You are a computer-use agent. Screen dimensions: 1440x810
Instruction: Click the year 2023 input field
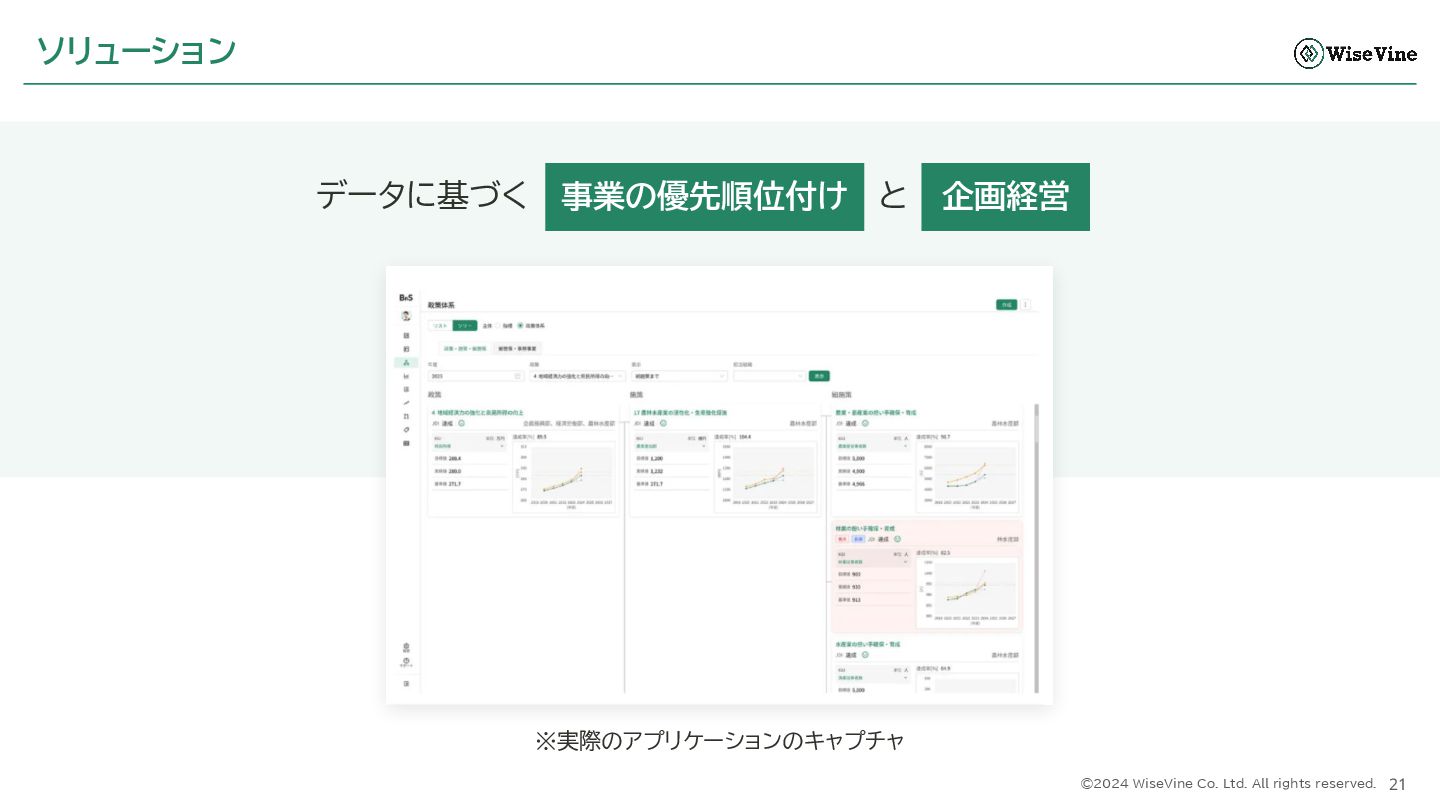click(x=476, y=376)
